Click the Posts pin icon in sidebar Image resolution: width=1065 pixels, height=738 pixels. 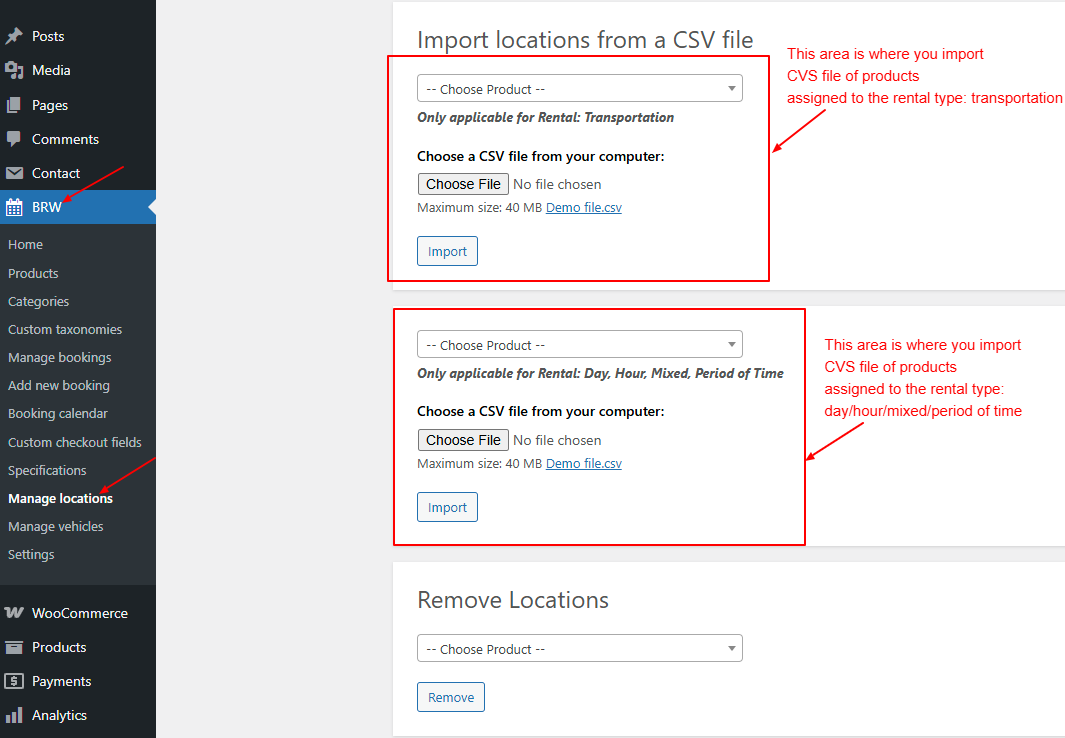click(x=14, y=36)
